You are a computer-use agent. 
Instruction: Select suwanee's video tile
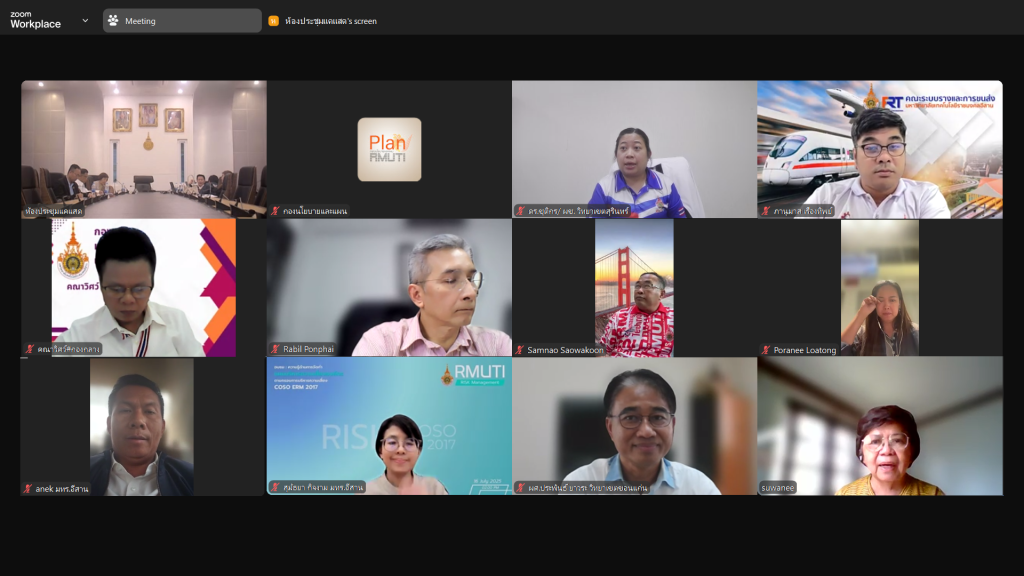point(880,426)
